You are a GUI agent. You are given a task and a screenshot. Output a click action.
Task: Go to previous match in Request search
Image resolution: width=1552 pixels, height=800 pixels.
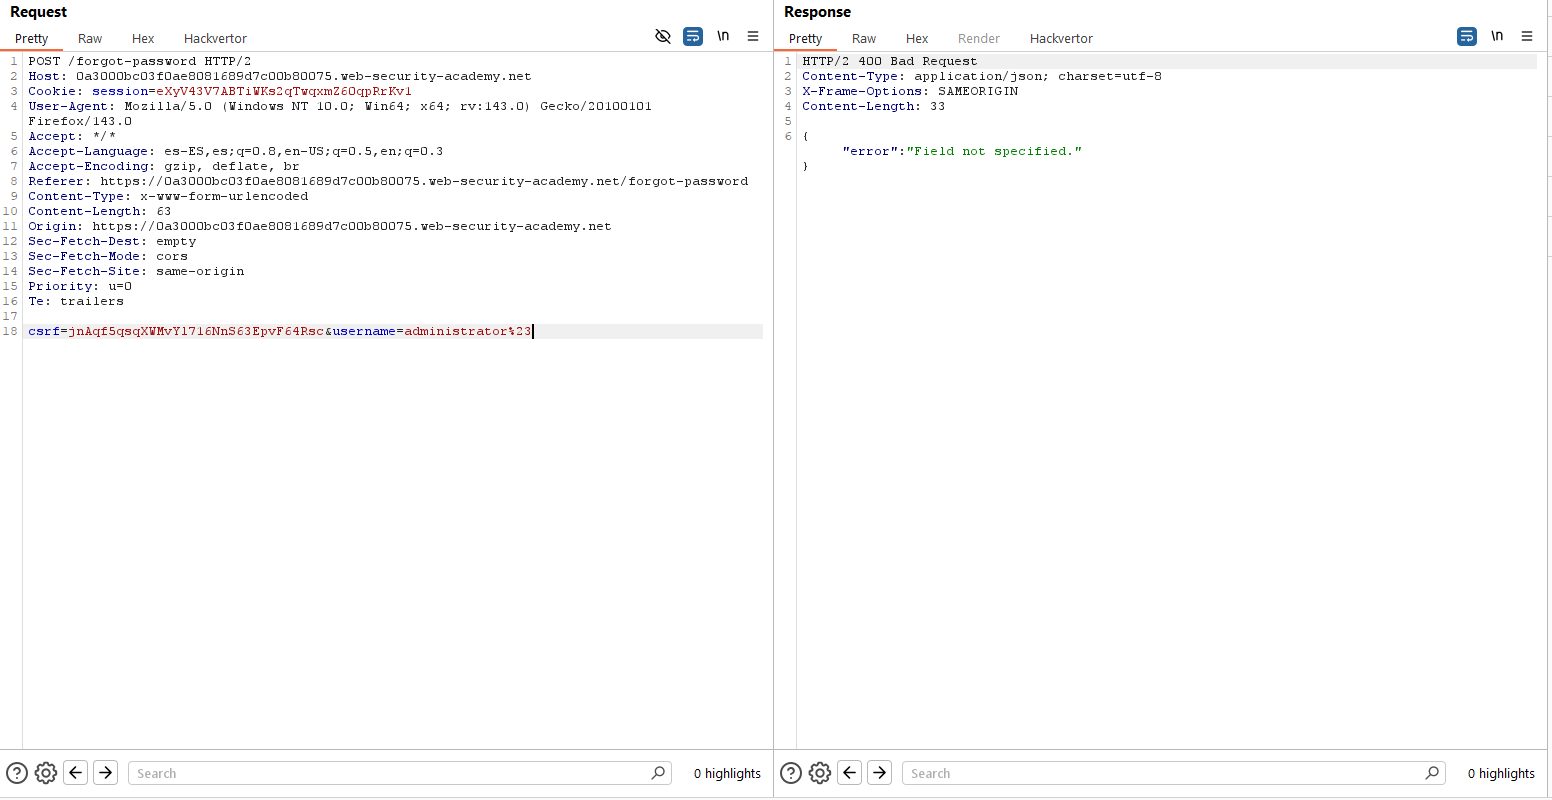[x=75, y=773]
